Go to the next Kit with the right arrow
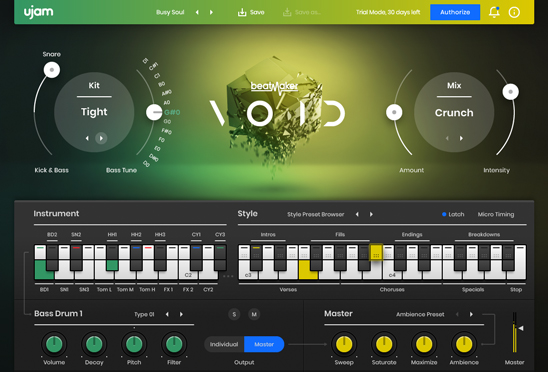This screenshot has width=548, height=372. [101, 138]
